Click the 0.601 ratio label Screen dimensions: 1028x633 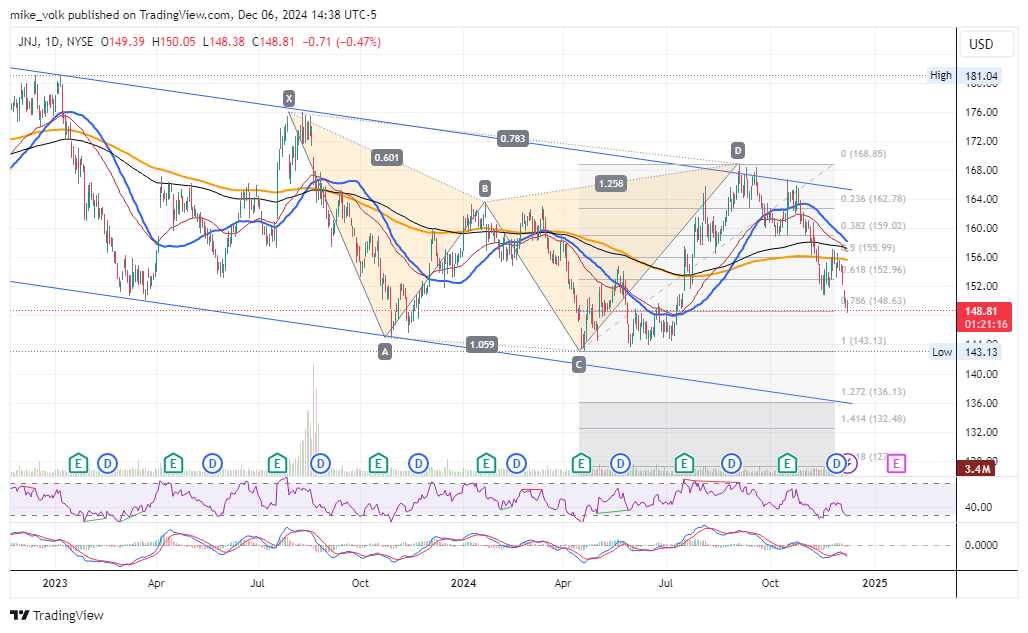coord(386,157)
